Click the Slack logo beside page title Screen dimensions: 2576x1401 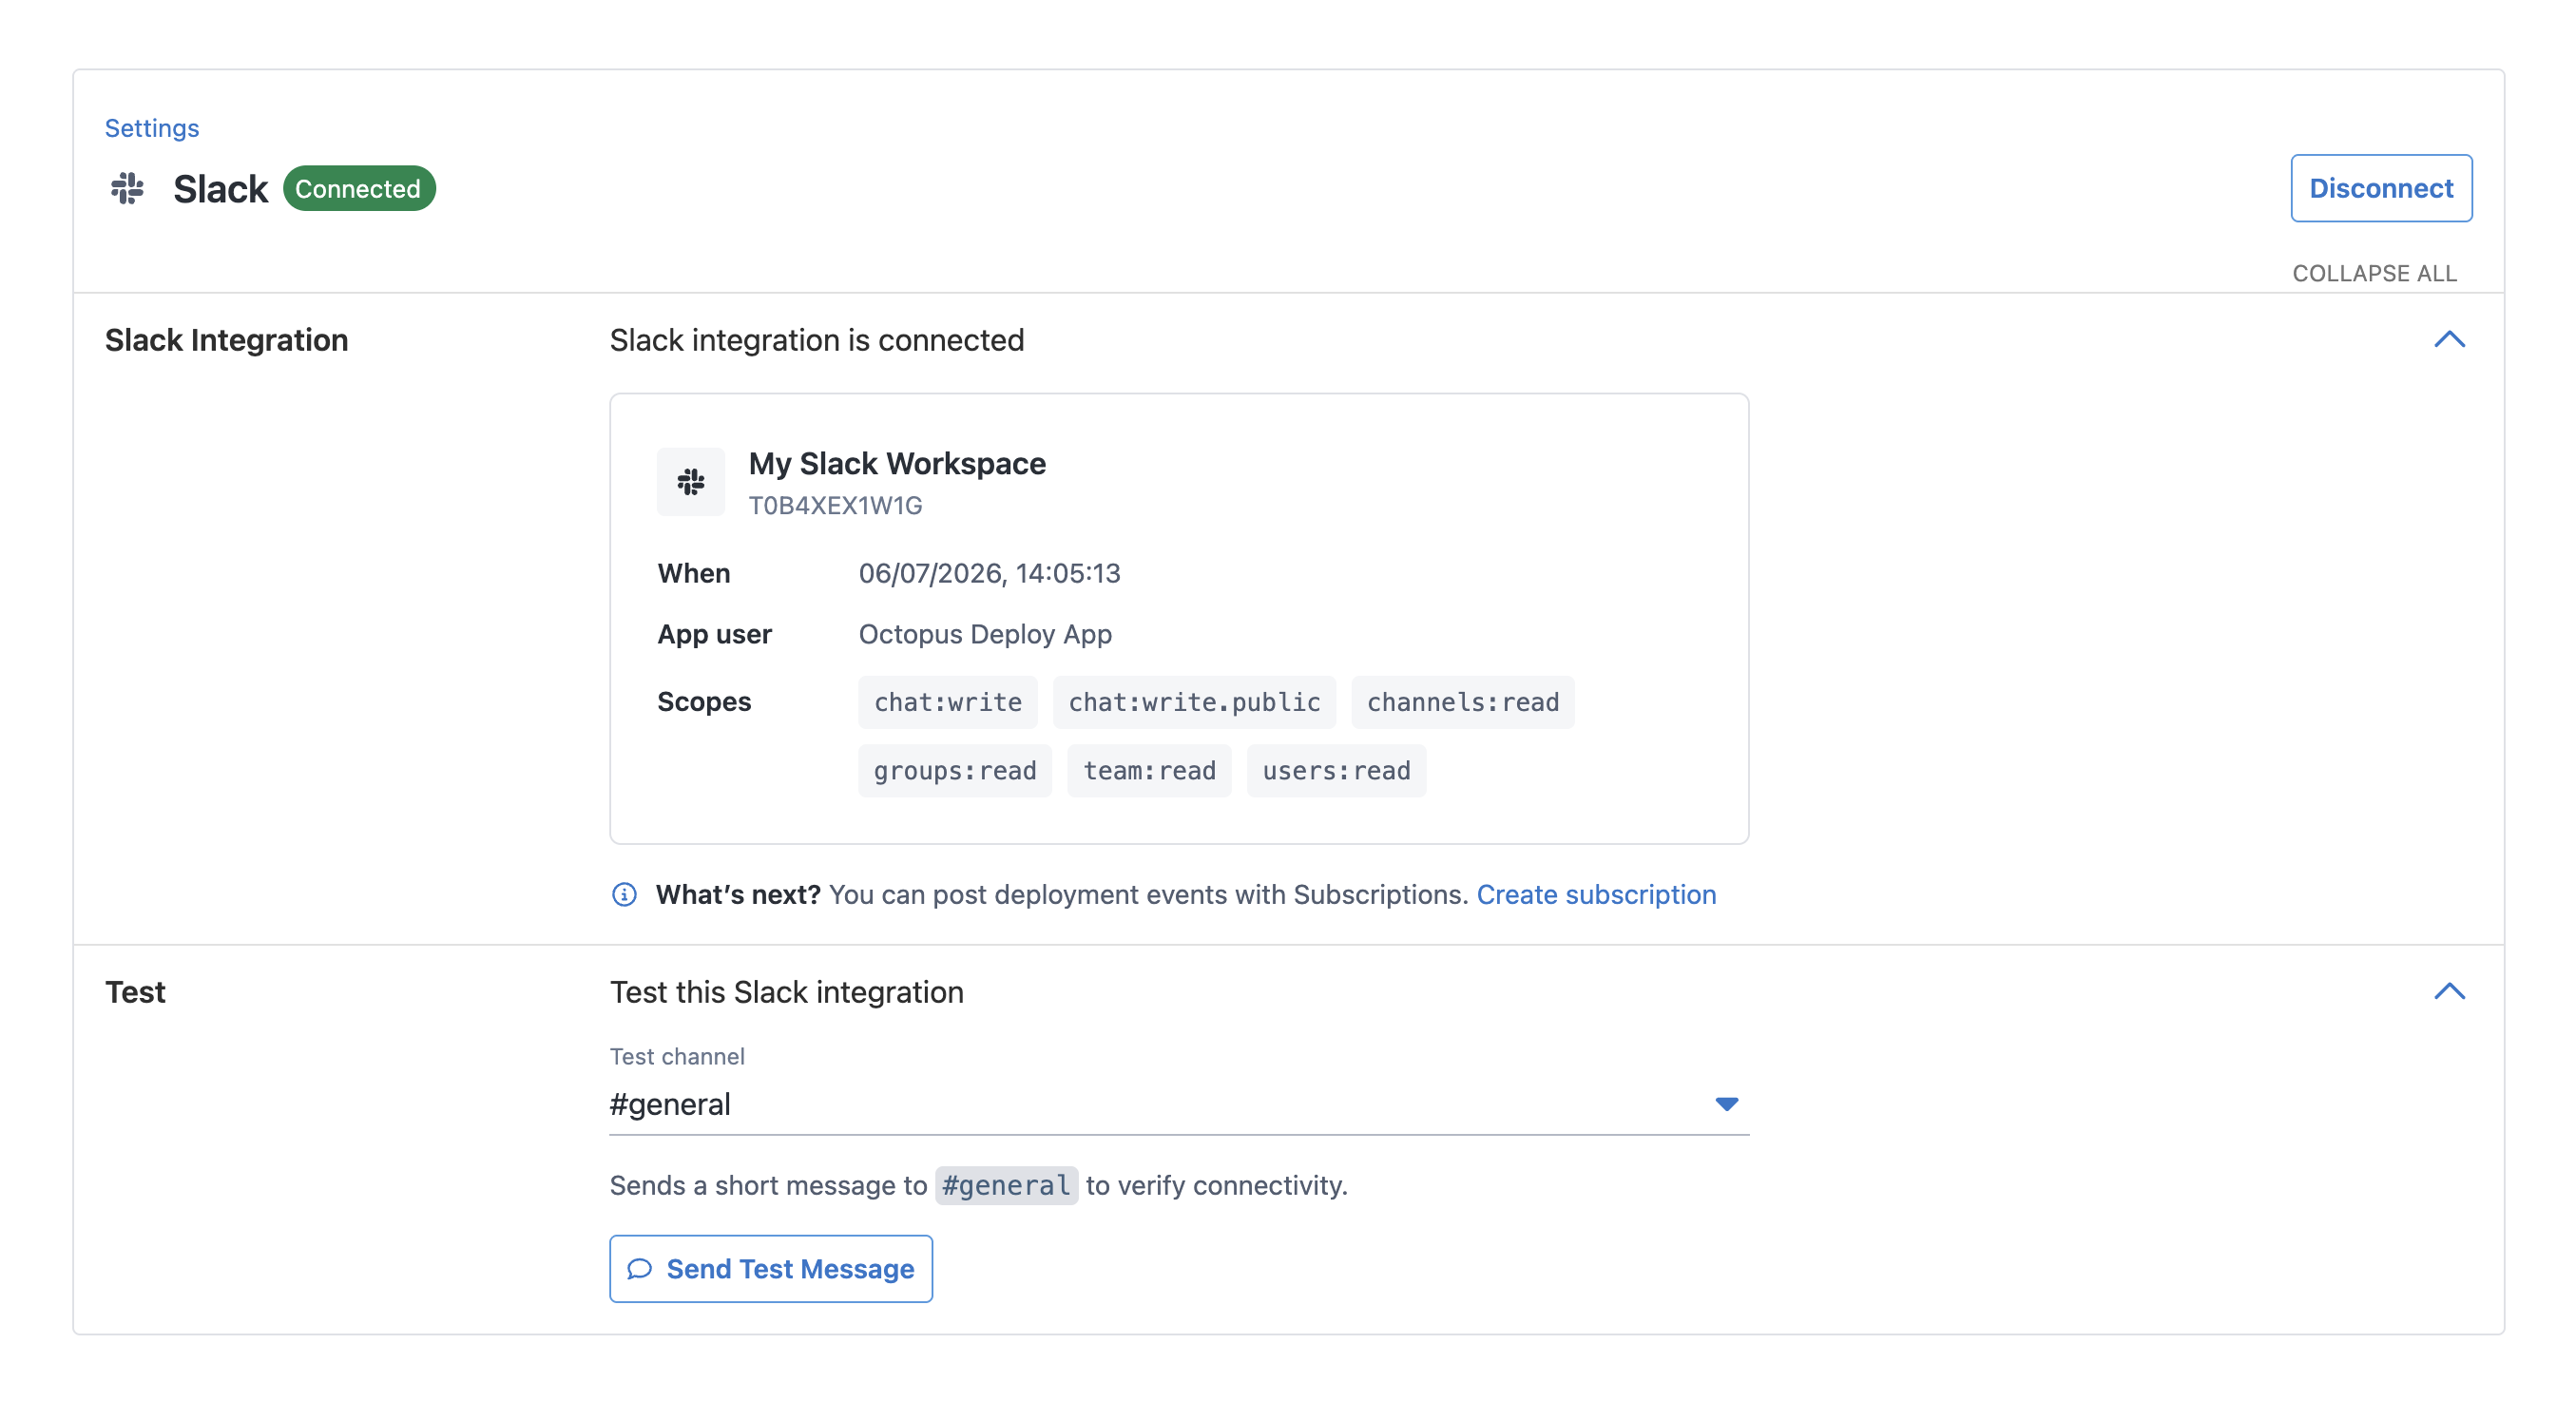127,188
